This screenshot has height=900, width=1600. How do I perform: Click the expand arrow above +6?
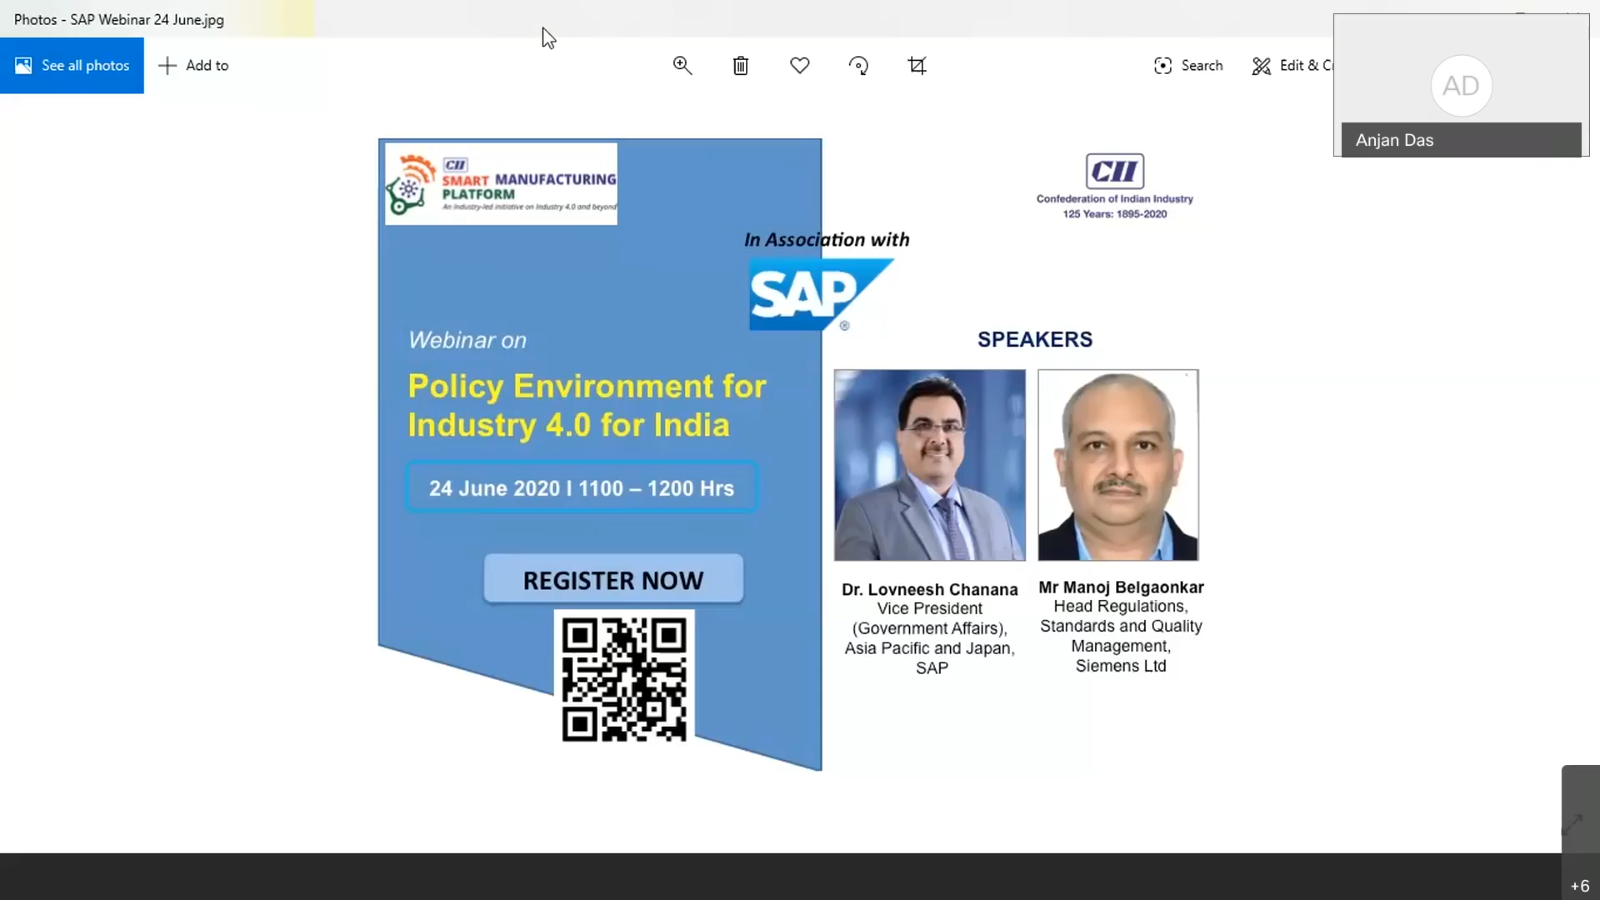tap(1573, 824)
